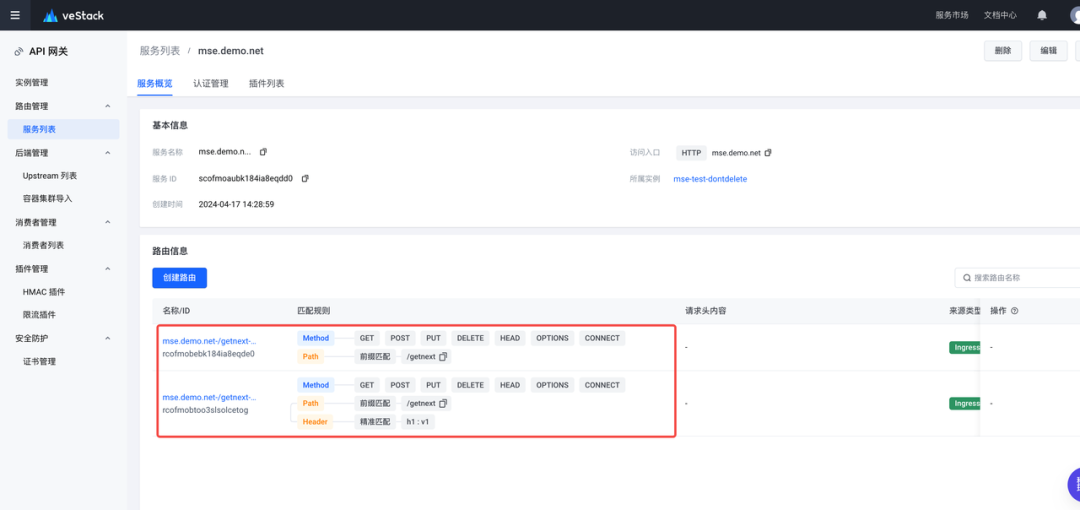Copy the service ID scofmoaubk184ia8eqdd0

point(305,178)
